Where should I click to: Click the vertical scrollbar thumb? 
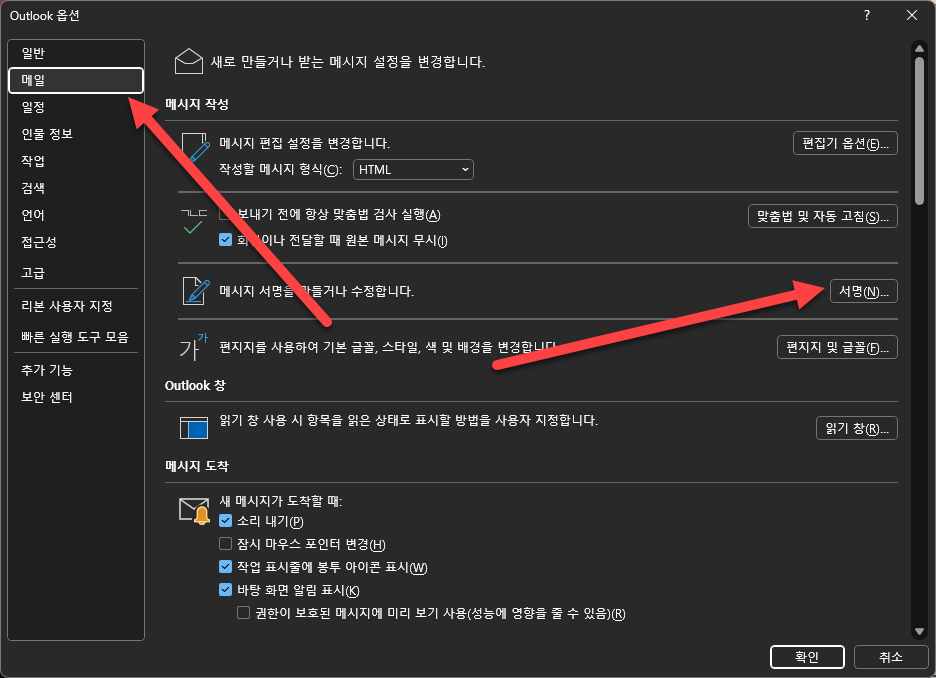(x=919, y=131)
